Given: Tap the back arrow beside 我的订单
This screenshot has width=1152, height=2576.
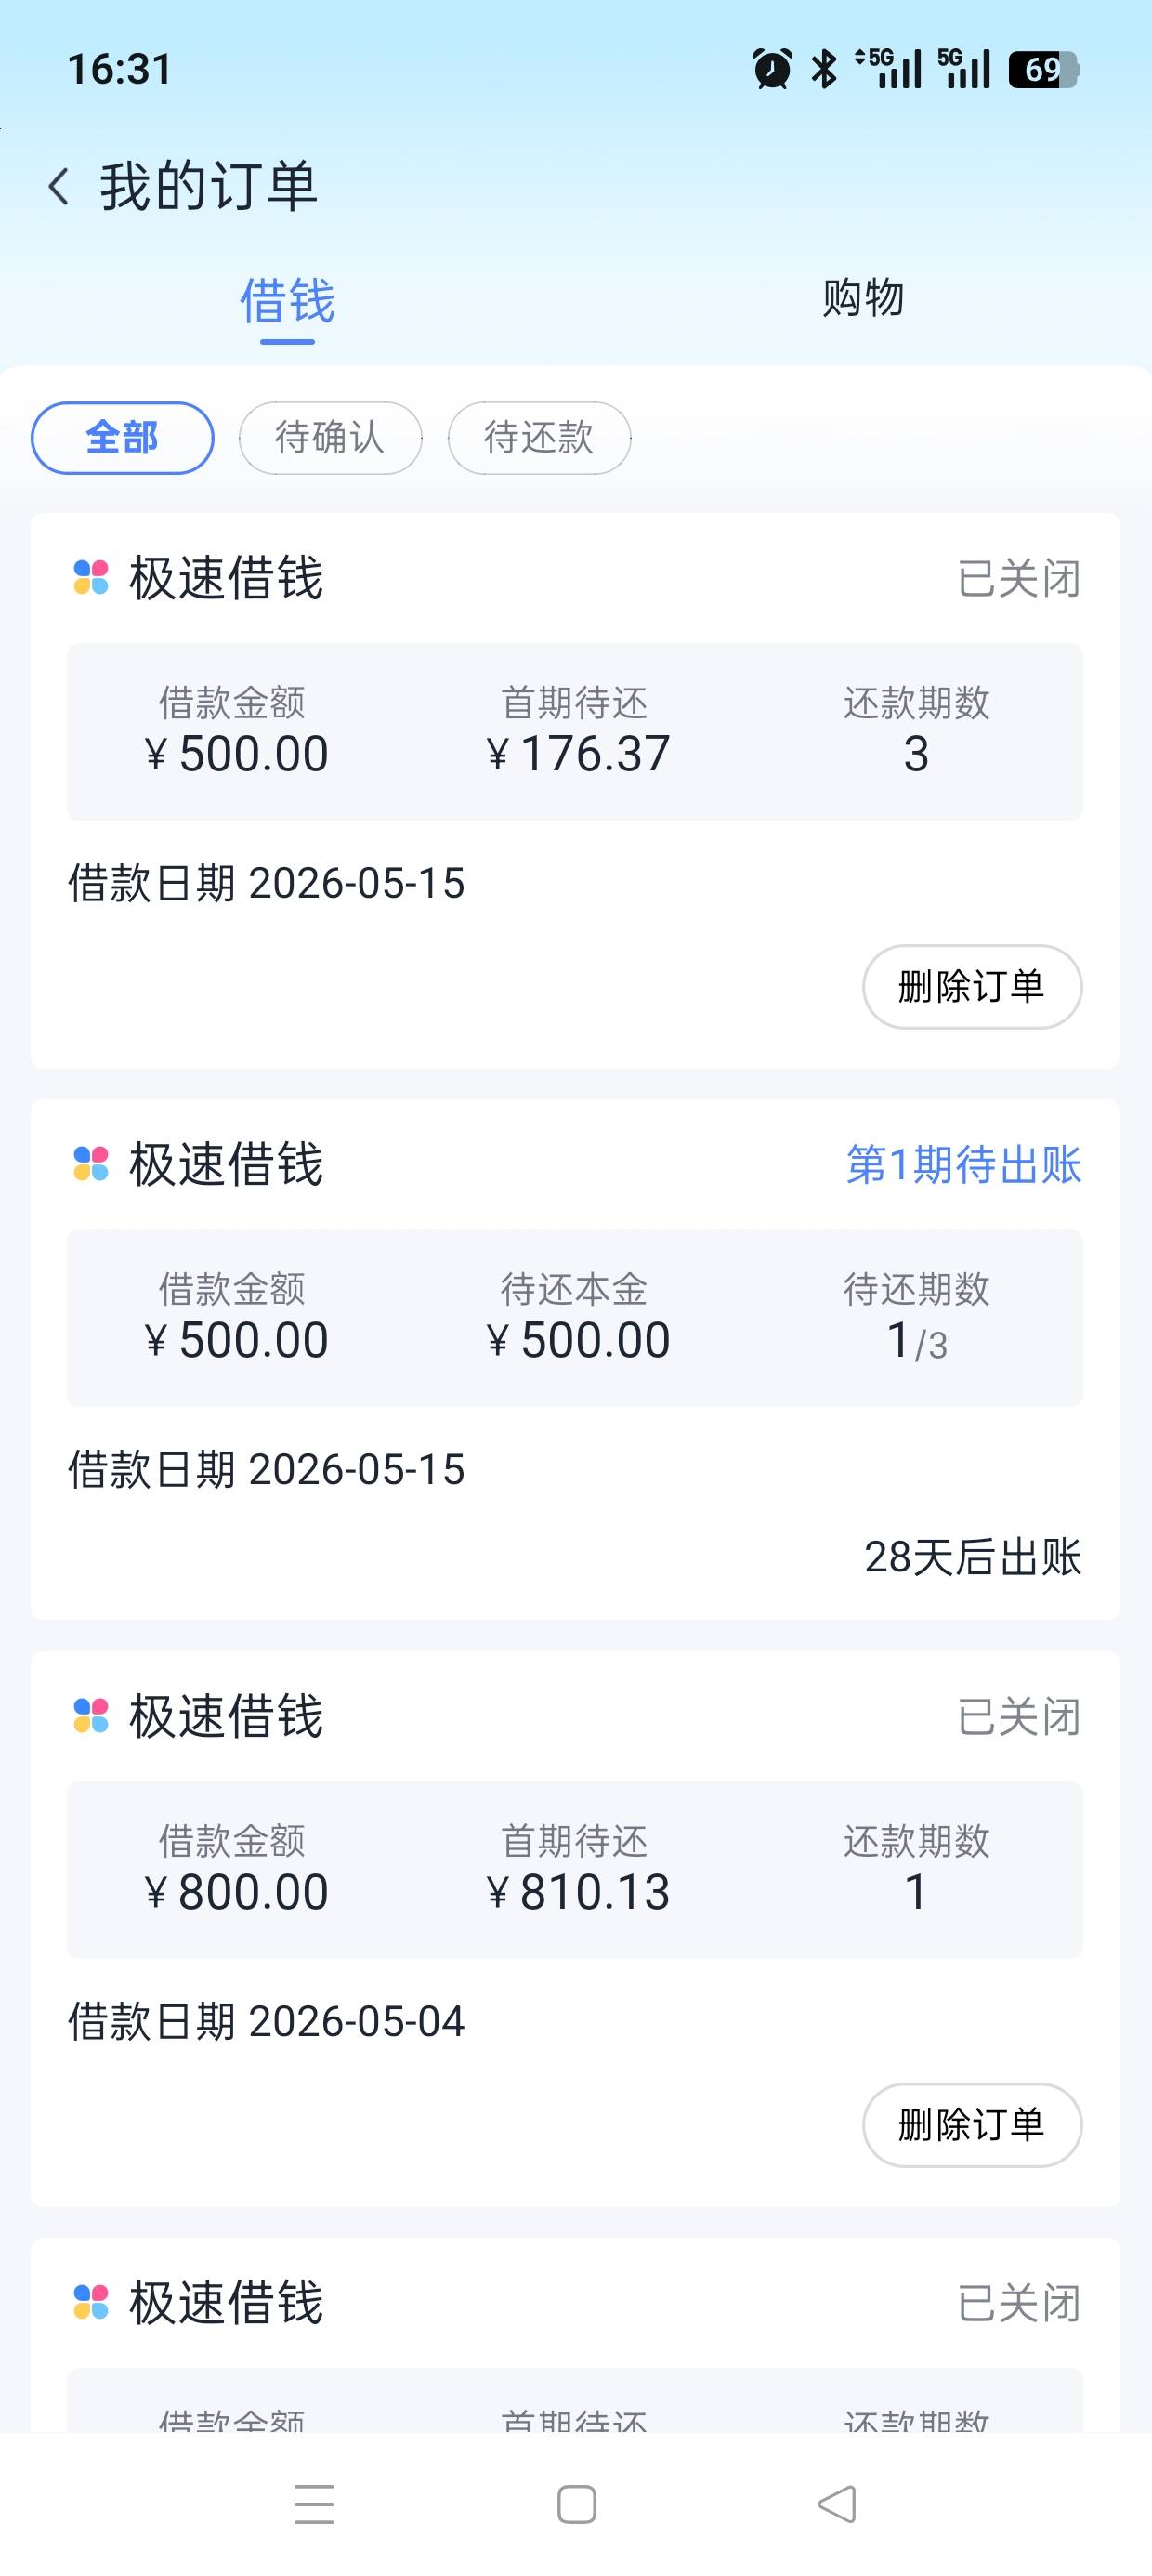Looking at the screenshot, I should pyautogui.click(x=59, y=187).
